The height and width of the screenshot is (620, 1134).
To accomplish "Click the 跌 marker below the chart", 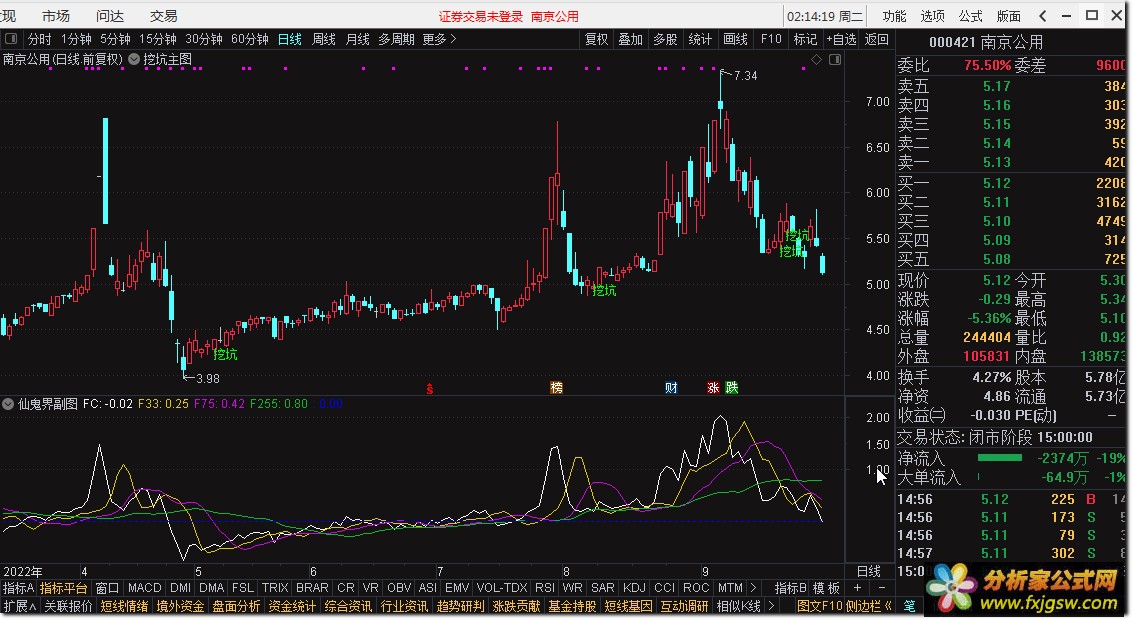I will (x=732, y=388).
